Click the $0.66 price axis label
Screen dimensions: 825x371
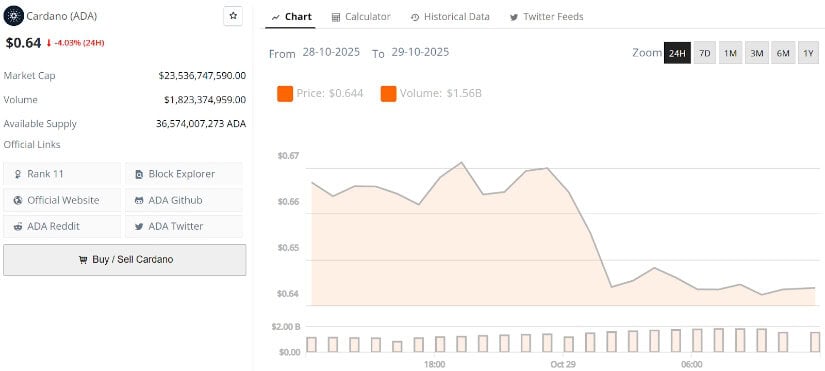(x=288, y=202)
